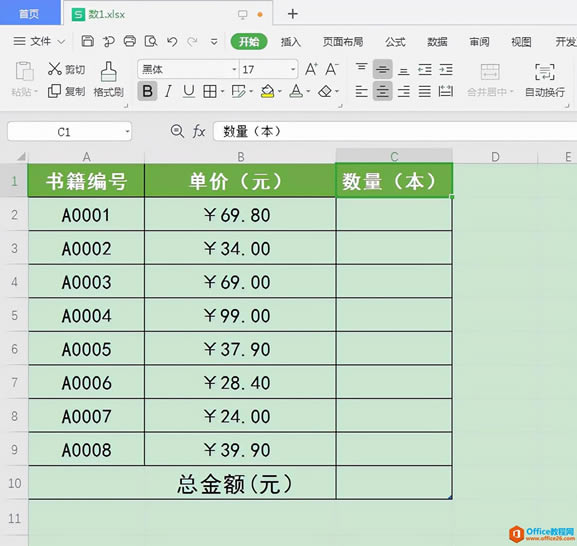Open the font size 17 dropdown
Image resolution: width=577 pixels, height=546 pixels.
[293, 70]
